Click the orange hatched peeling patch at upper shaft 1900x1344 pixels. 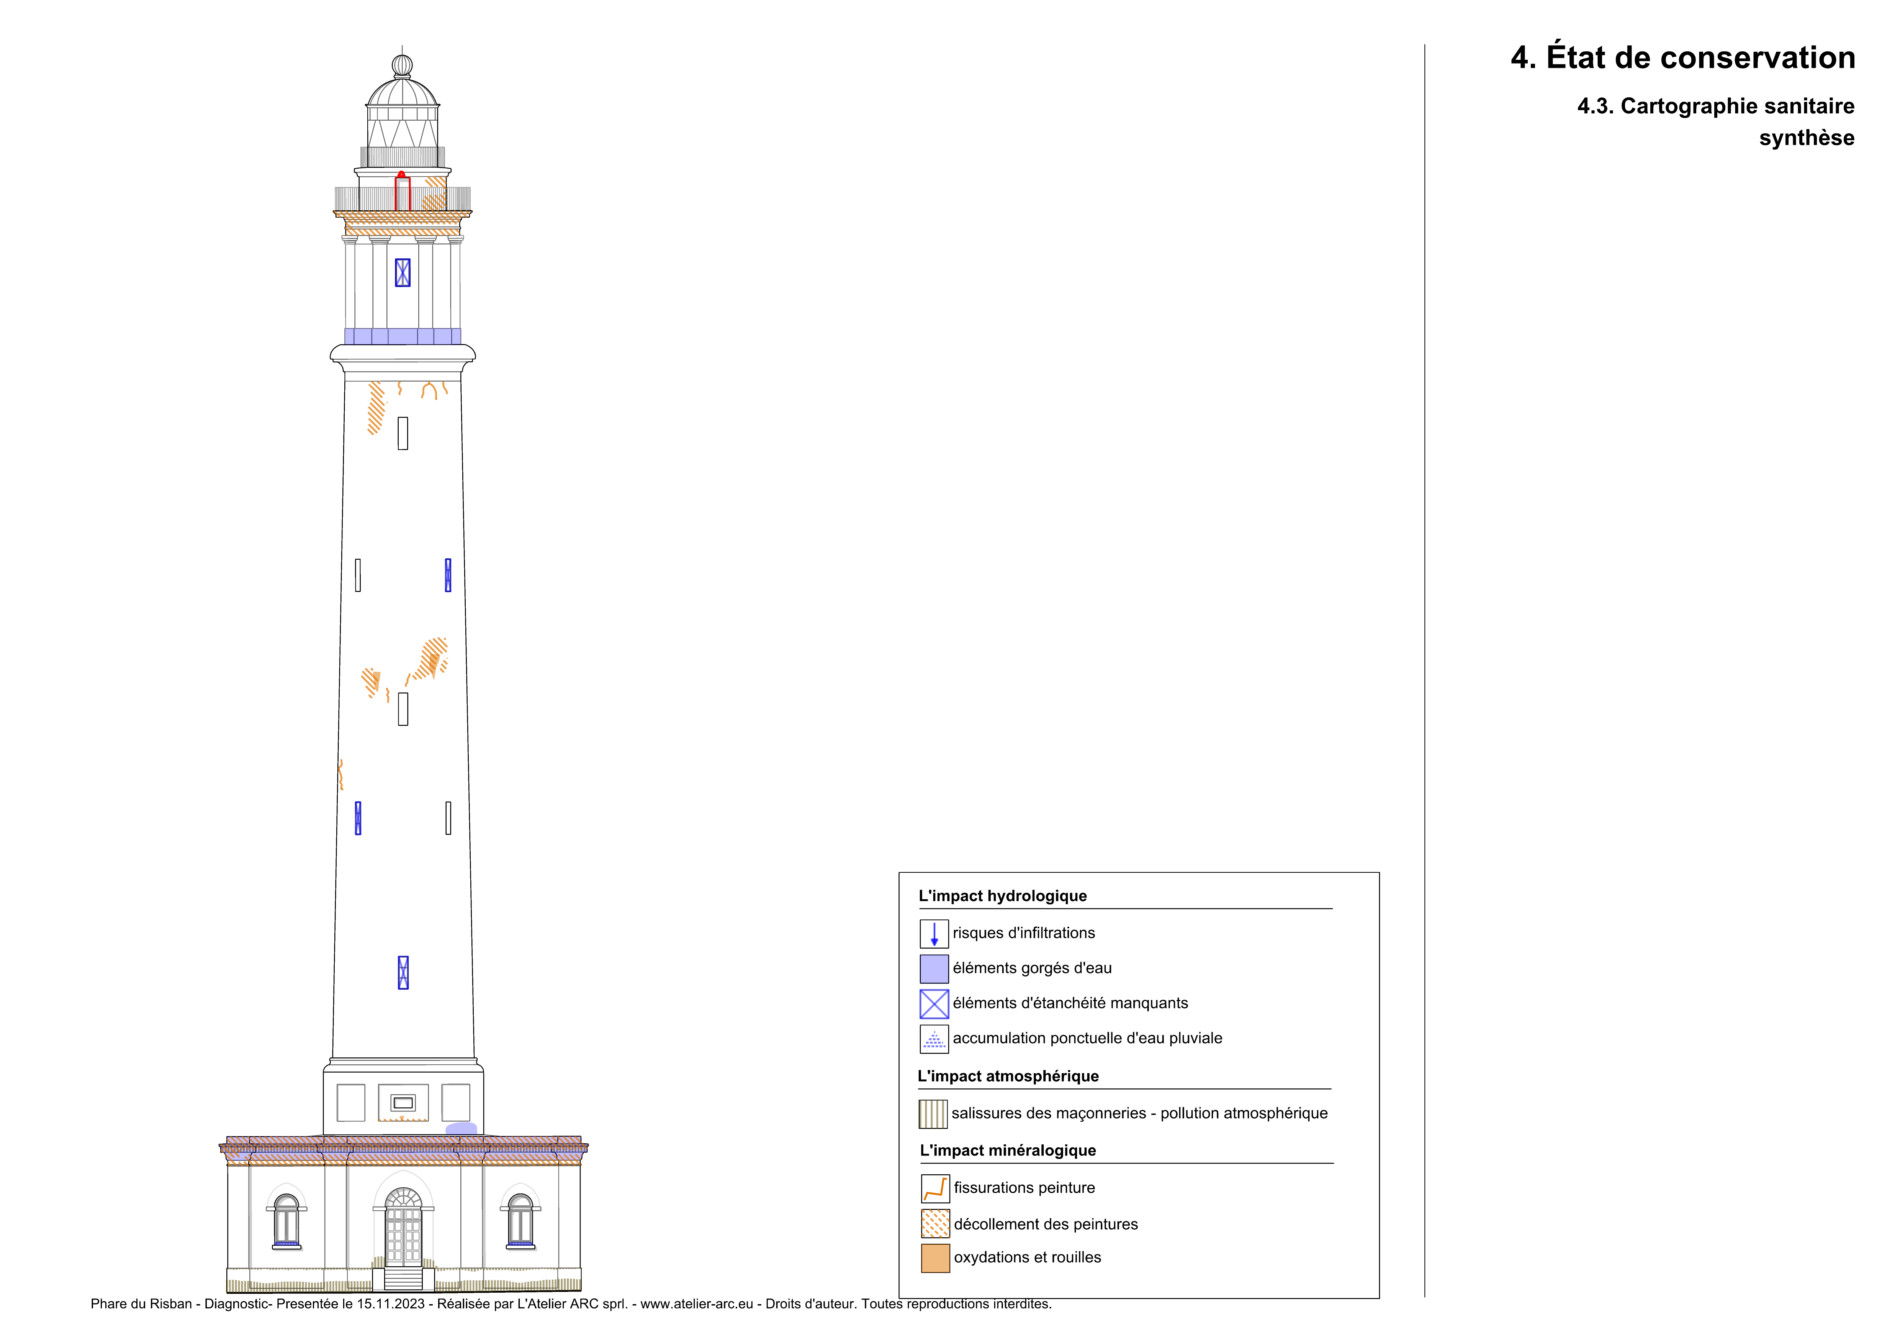tap(376, 408)
